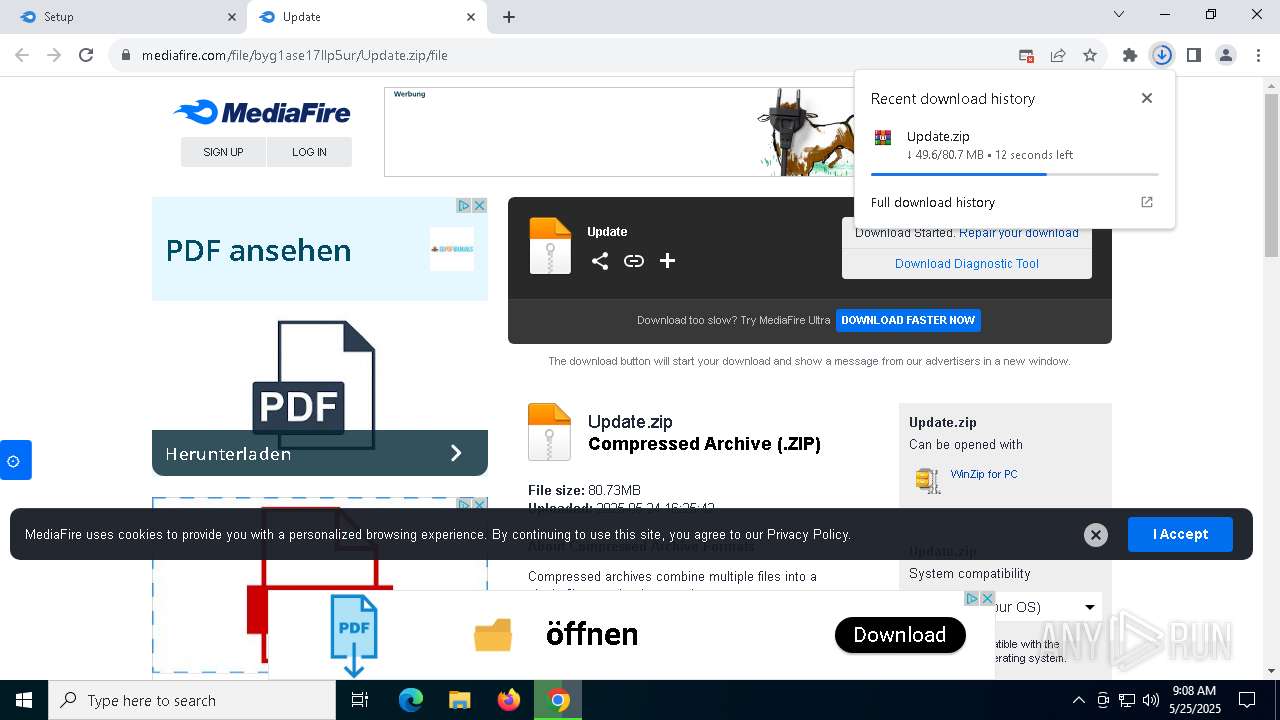Click the Update.zip download progress bar

(x=1014, y=174)
